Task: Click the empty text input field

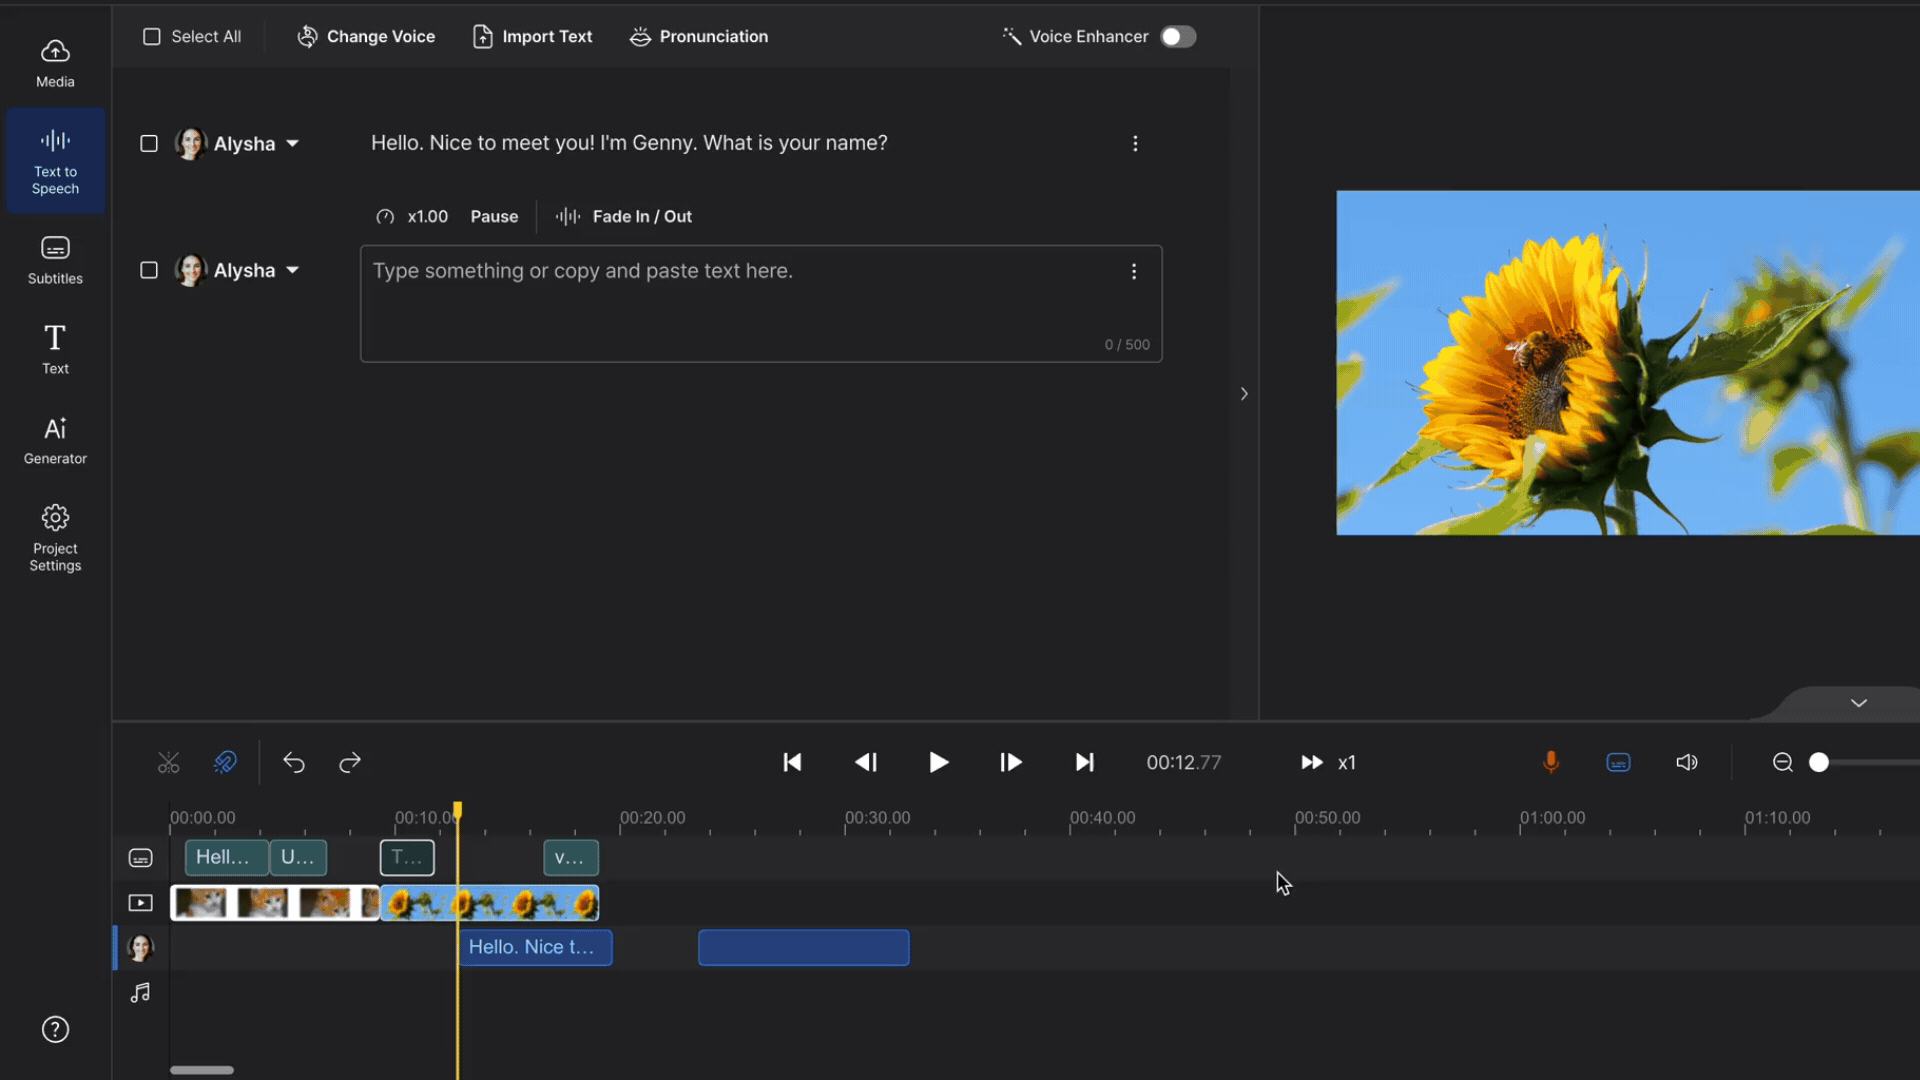Action: pos(761,303)
